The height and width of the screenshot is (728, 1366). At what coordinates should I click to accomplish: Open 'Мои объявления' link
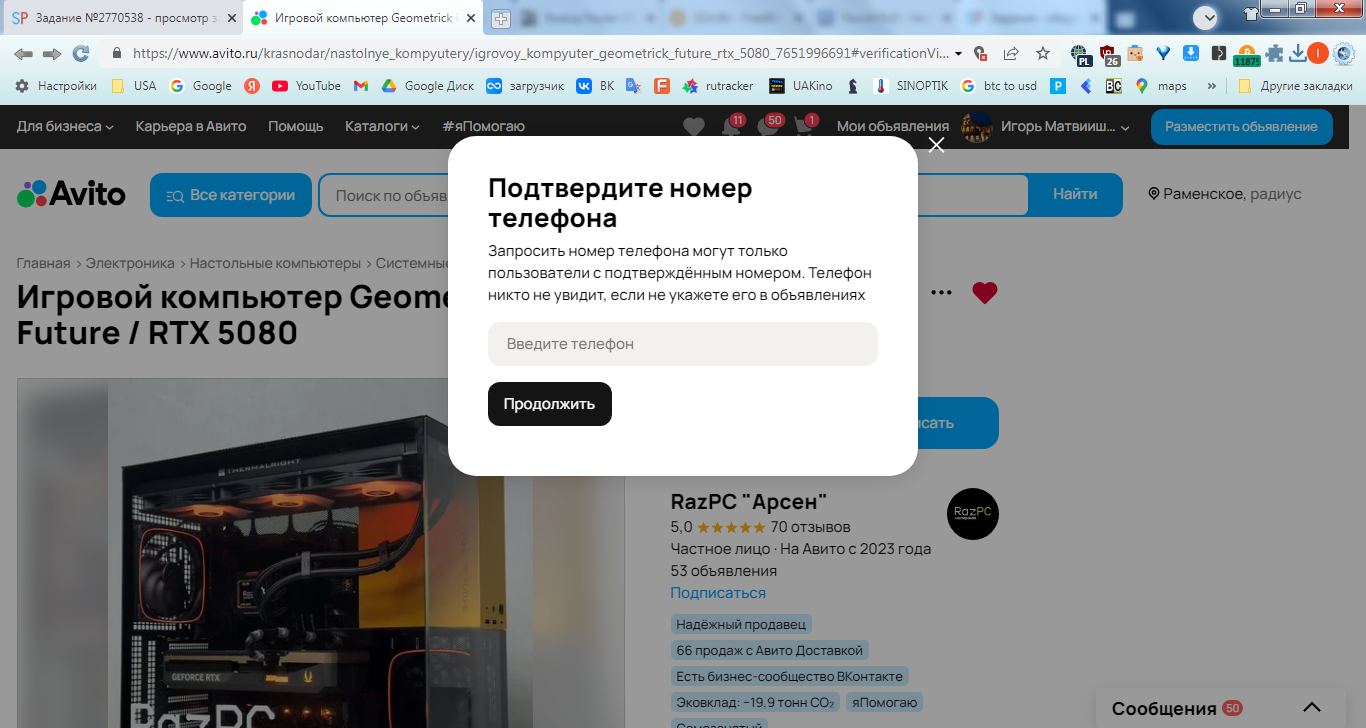(893, 126)
